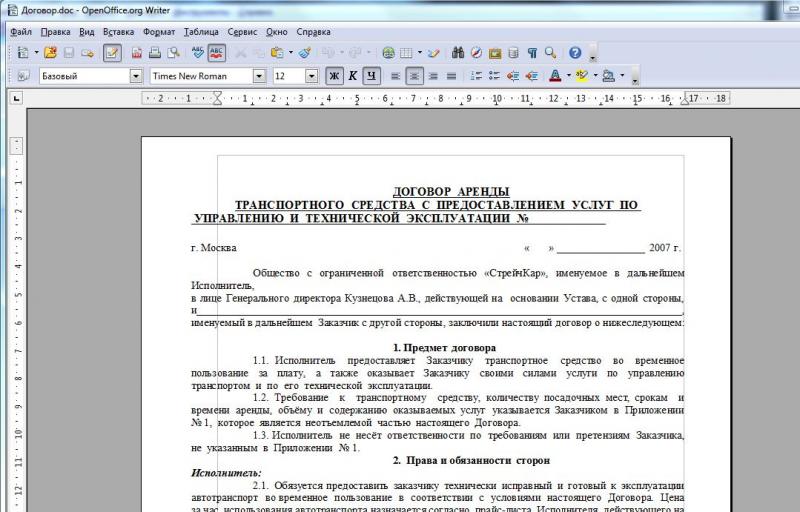800x512 pixels.
Task: Apply paragraph Background Color
Action: [x=608, y=76]
